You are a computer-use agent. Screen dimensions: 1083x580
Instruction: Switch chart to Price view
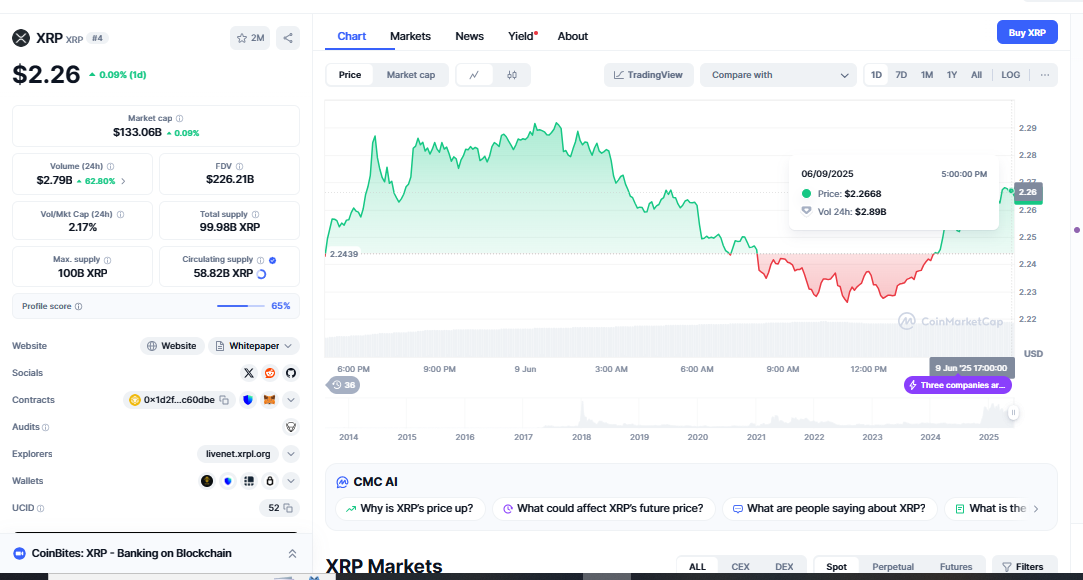(x=349, y=75)
